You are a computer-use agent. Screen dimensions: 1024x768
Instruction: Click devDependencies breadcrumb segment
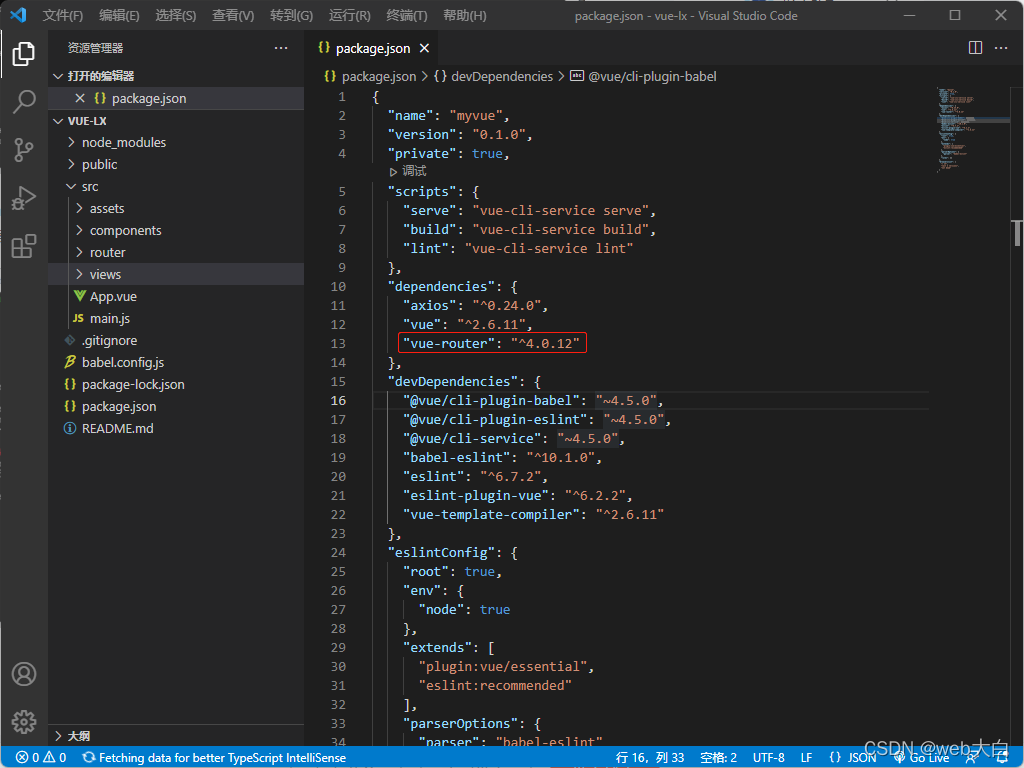click(494, 76)
